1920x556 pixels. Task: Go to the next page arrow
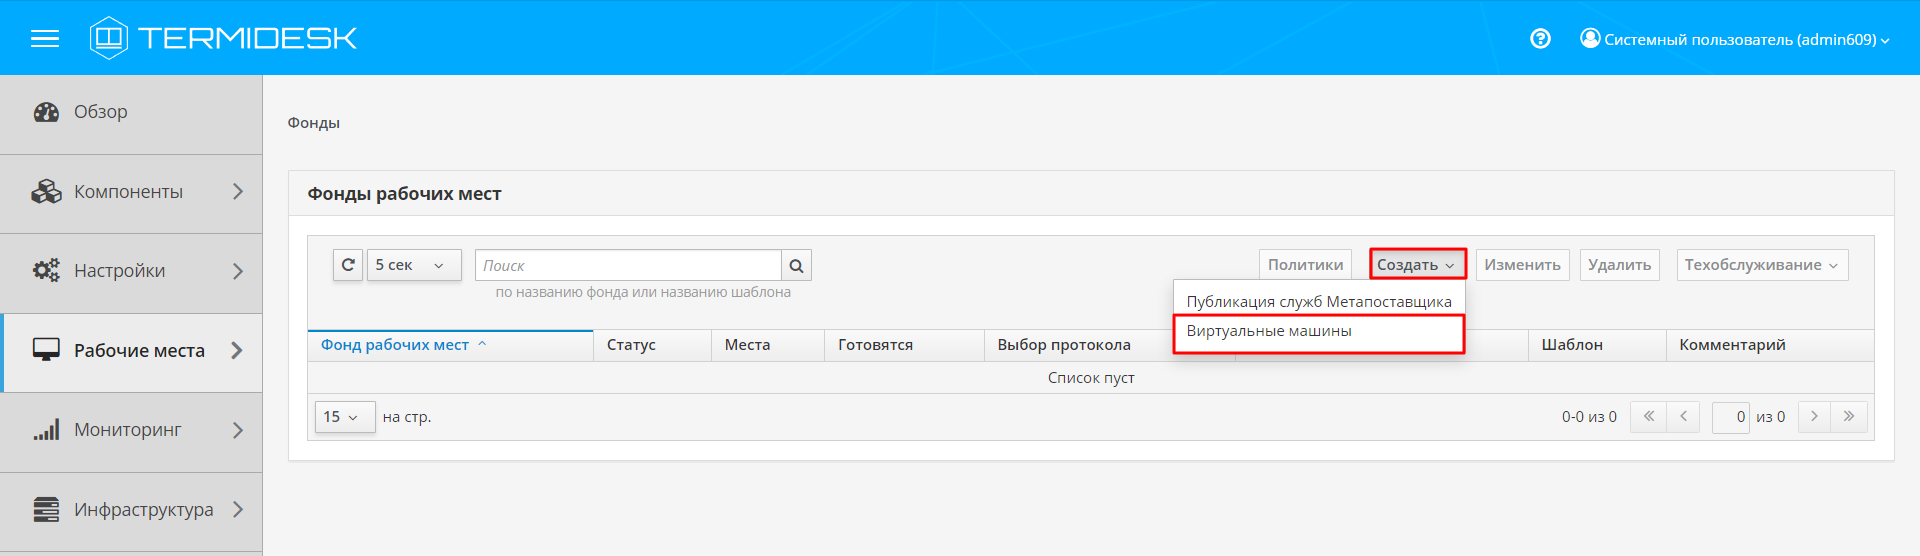(1814, 417)
